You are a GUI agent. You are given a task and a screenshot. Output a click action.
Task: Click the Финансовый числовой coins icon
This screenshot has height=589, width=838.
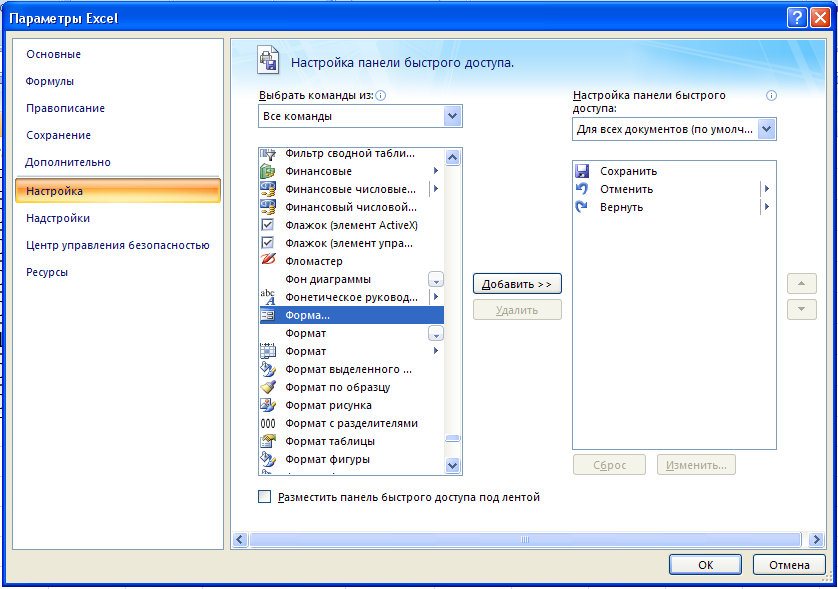[x=268, y=207]
